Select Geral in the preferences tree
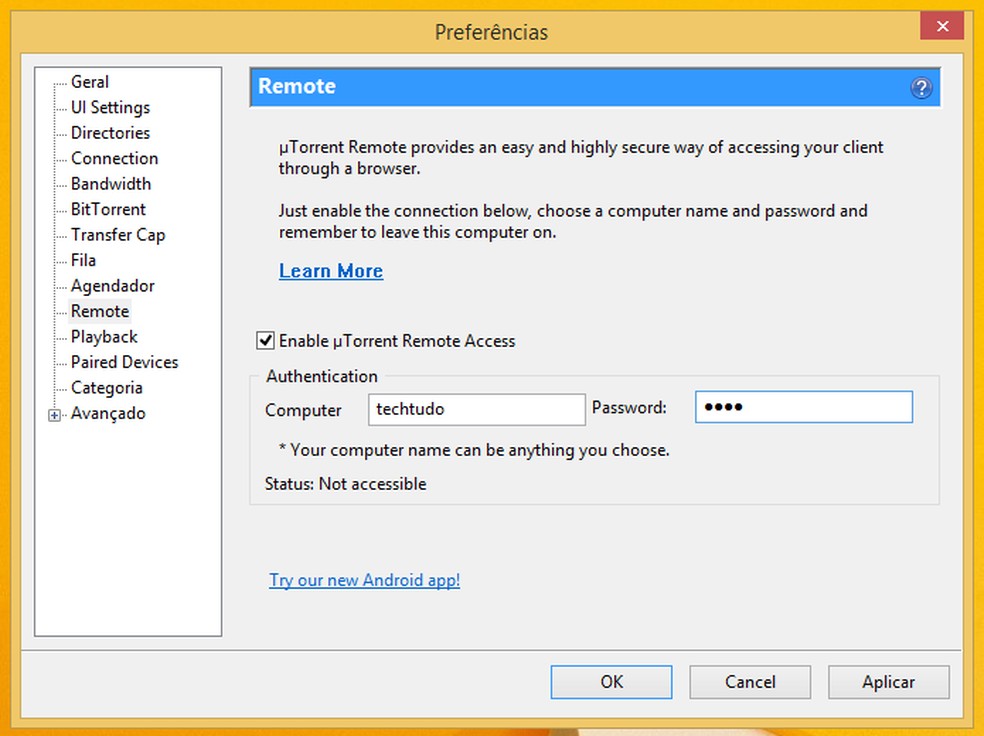The image size is (984, 736). (90, 82)
